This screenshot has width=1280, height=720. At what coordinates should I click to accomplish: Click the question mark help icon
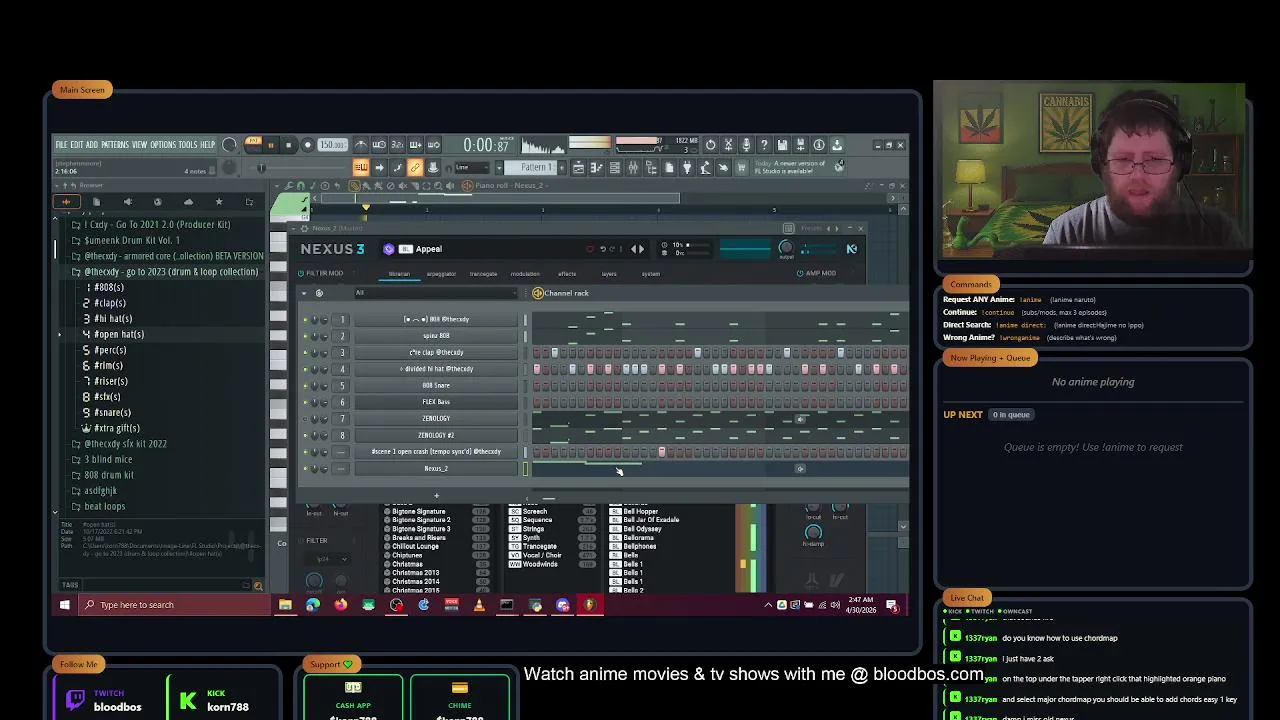(764, 145)
